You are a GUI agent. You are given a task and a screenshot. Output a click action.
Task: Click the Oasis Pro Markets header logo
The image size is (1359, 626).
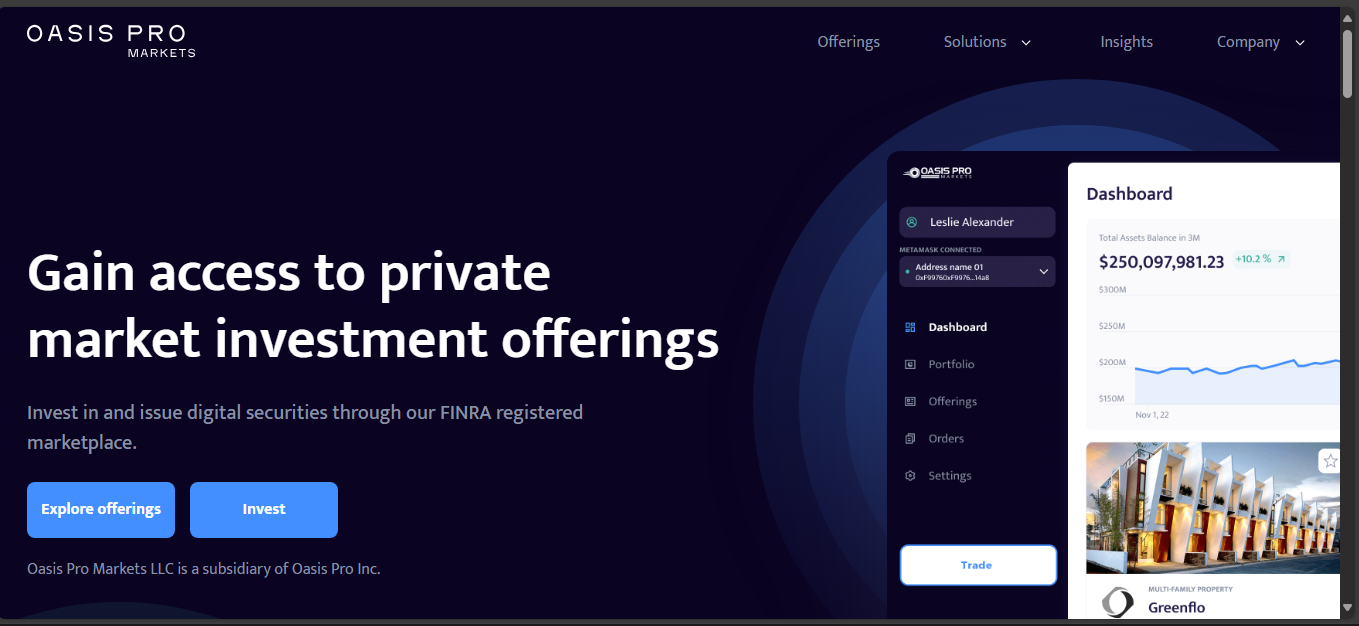pyautogui.click(x=111, y=40)
